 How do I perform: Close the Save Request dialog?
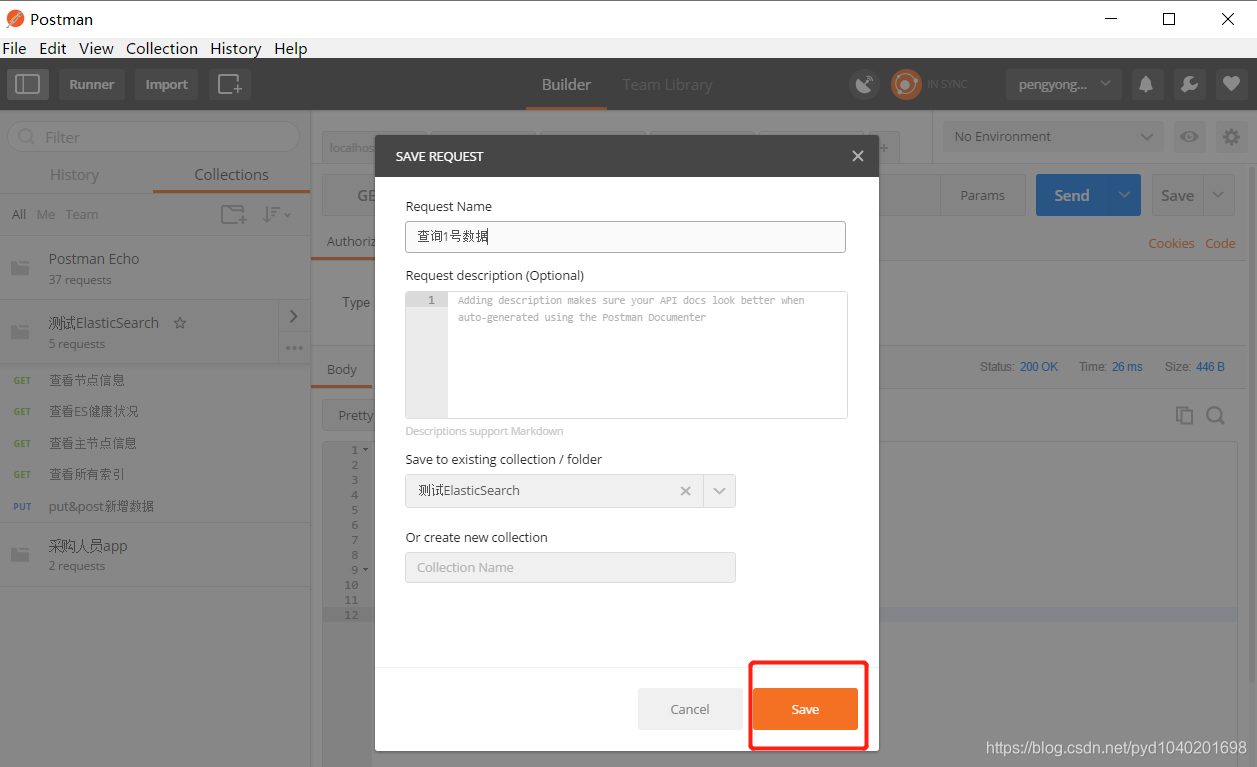[x=857, y=156]
